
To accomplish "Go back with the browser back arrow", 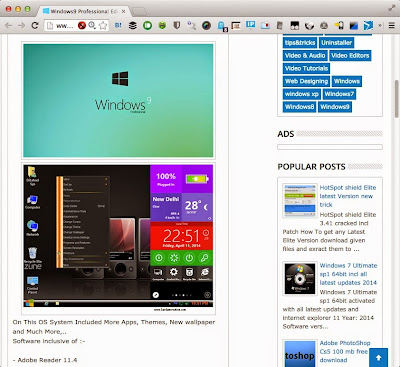I will pyautogui.click(x=8, y=25).
